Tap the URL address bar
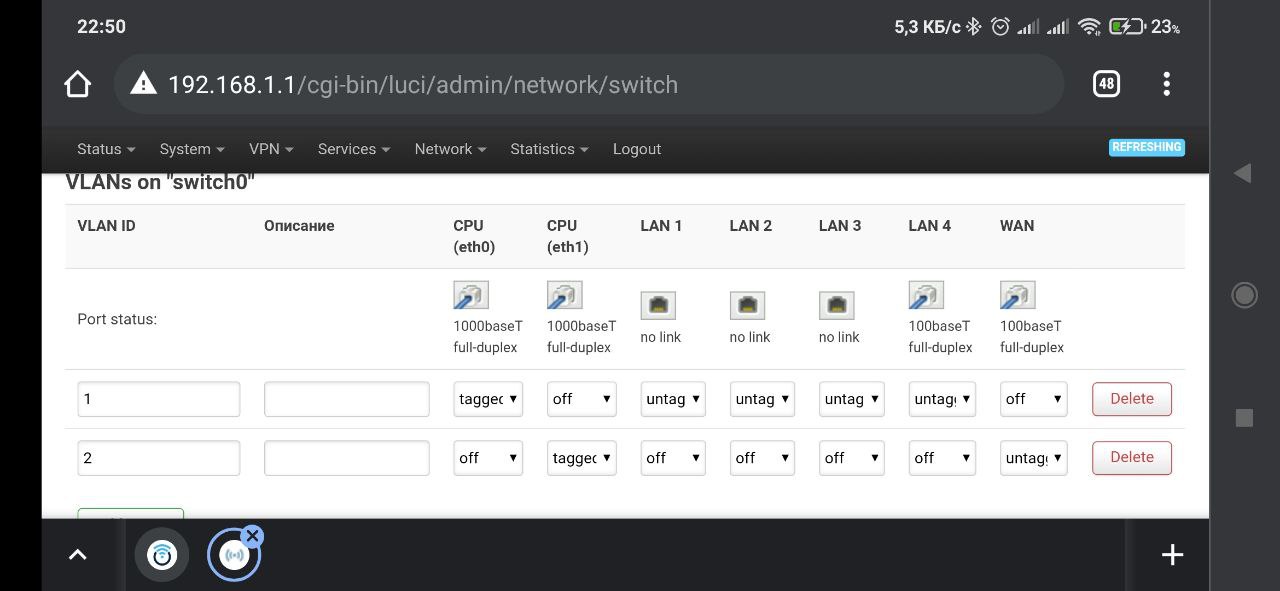1280x591 pixels. tap(588, 84)
